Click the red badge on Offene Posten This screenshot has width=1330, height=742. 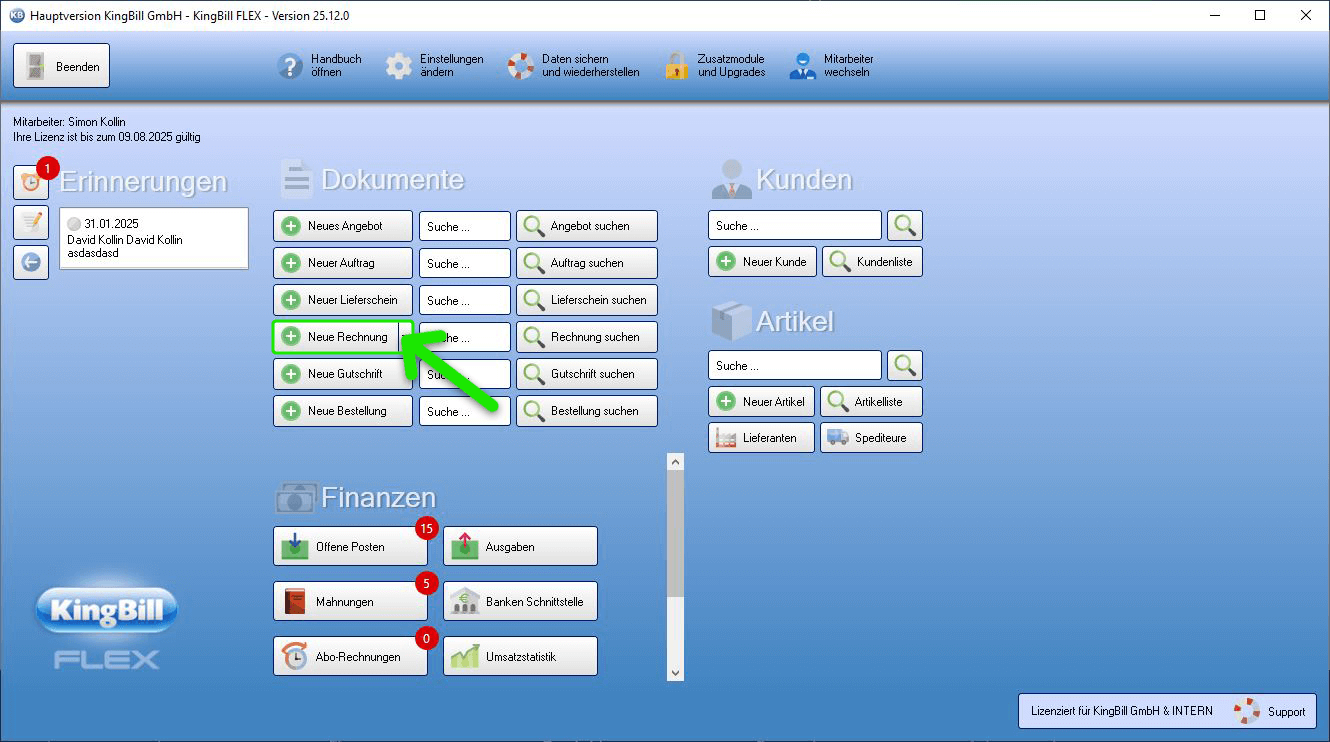[427, 527]
